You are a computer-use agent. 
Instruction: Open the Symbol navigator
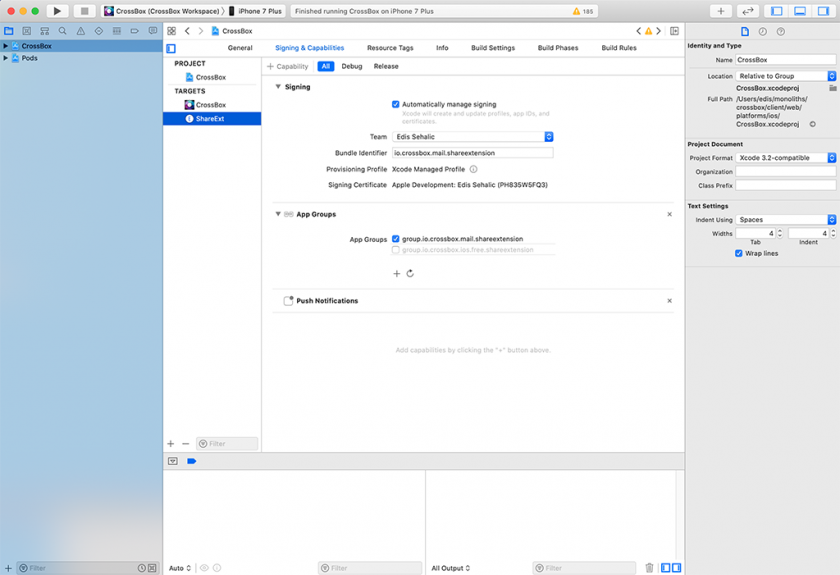point(44,31)
